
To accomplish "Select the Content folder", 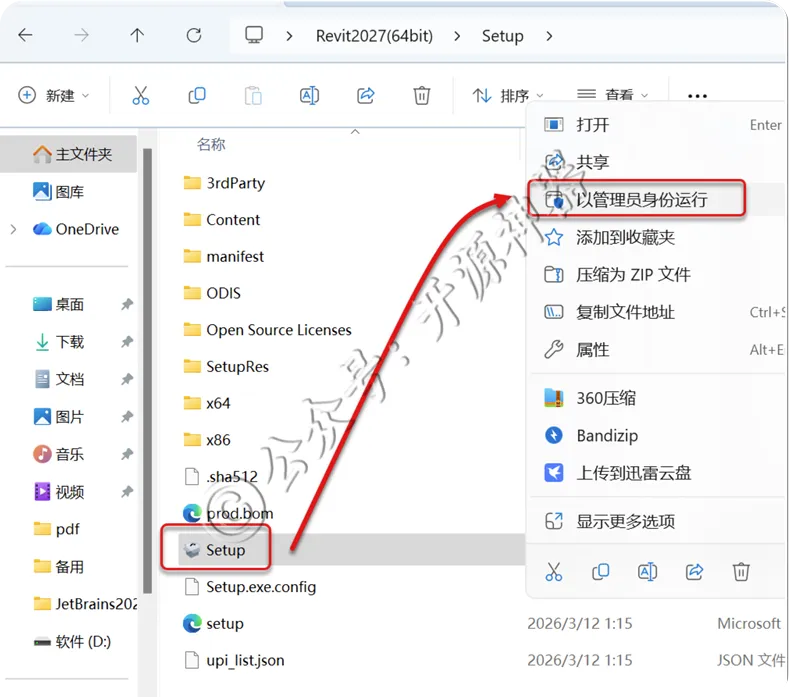I will pyautogui.click(x=221, y=219).
